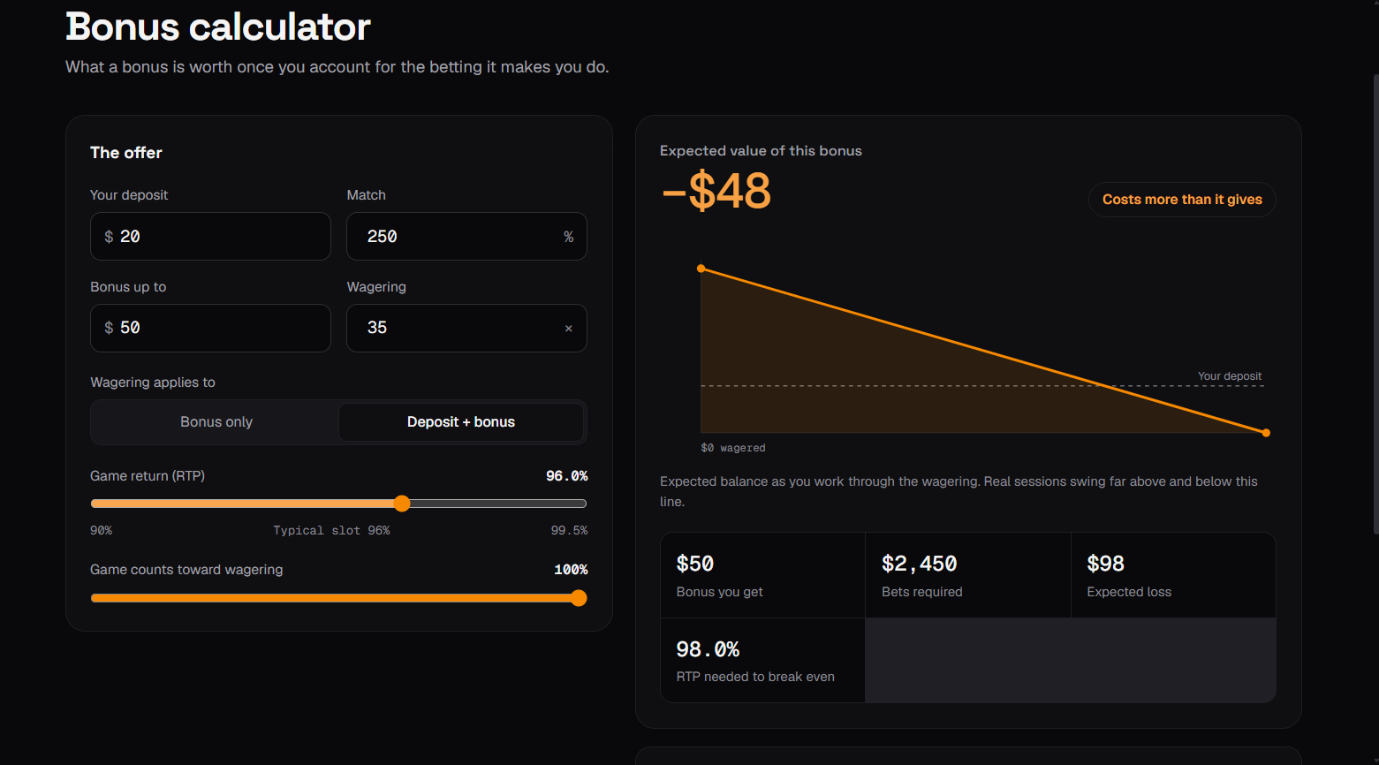This screenshot has height=765, width=1379.
Task: Click the dollar sign in Your deposit field
Action: (109, 237)
